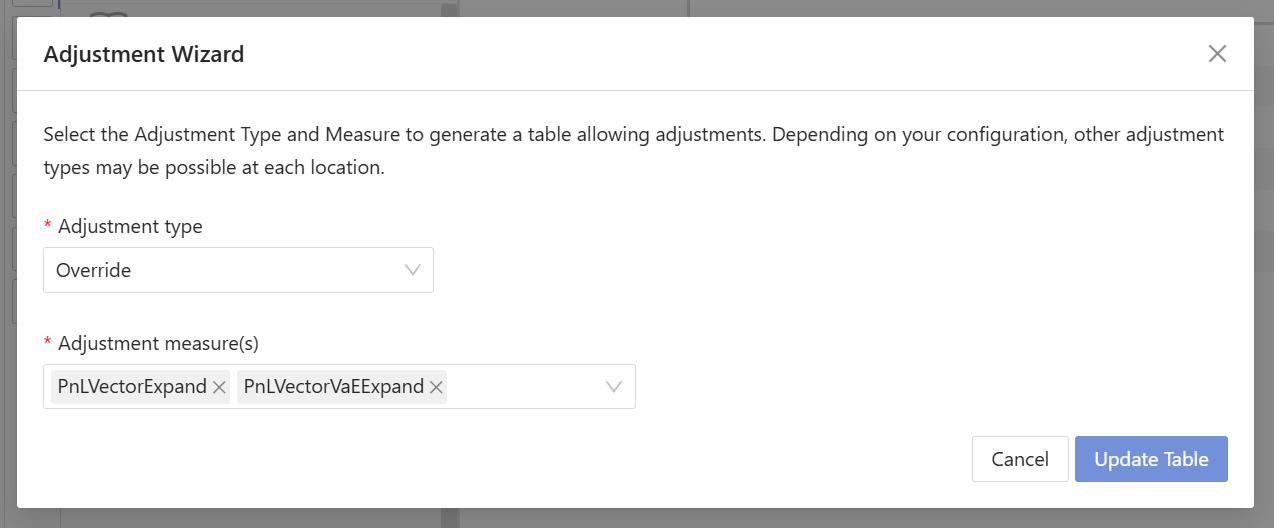Click the 'Adjustment type' field label

(130, 227)
